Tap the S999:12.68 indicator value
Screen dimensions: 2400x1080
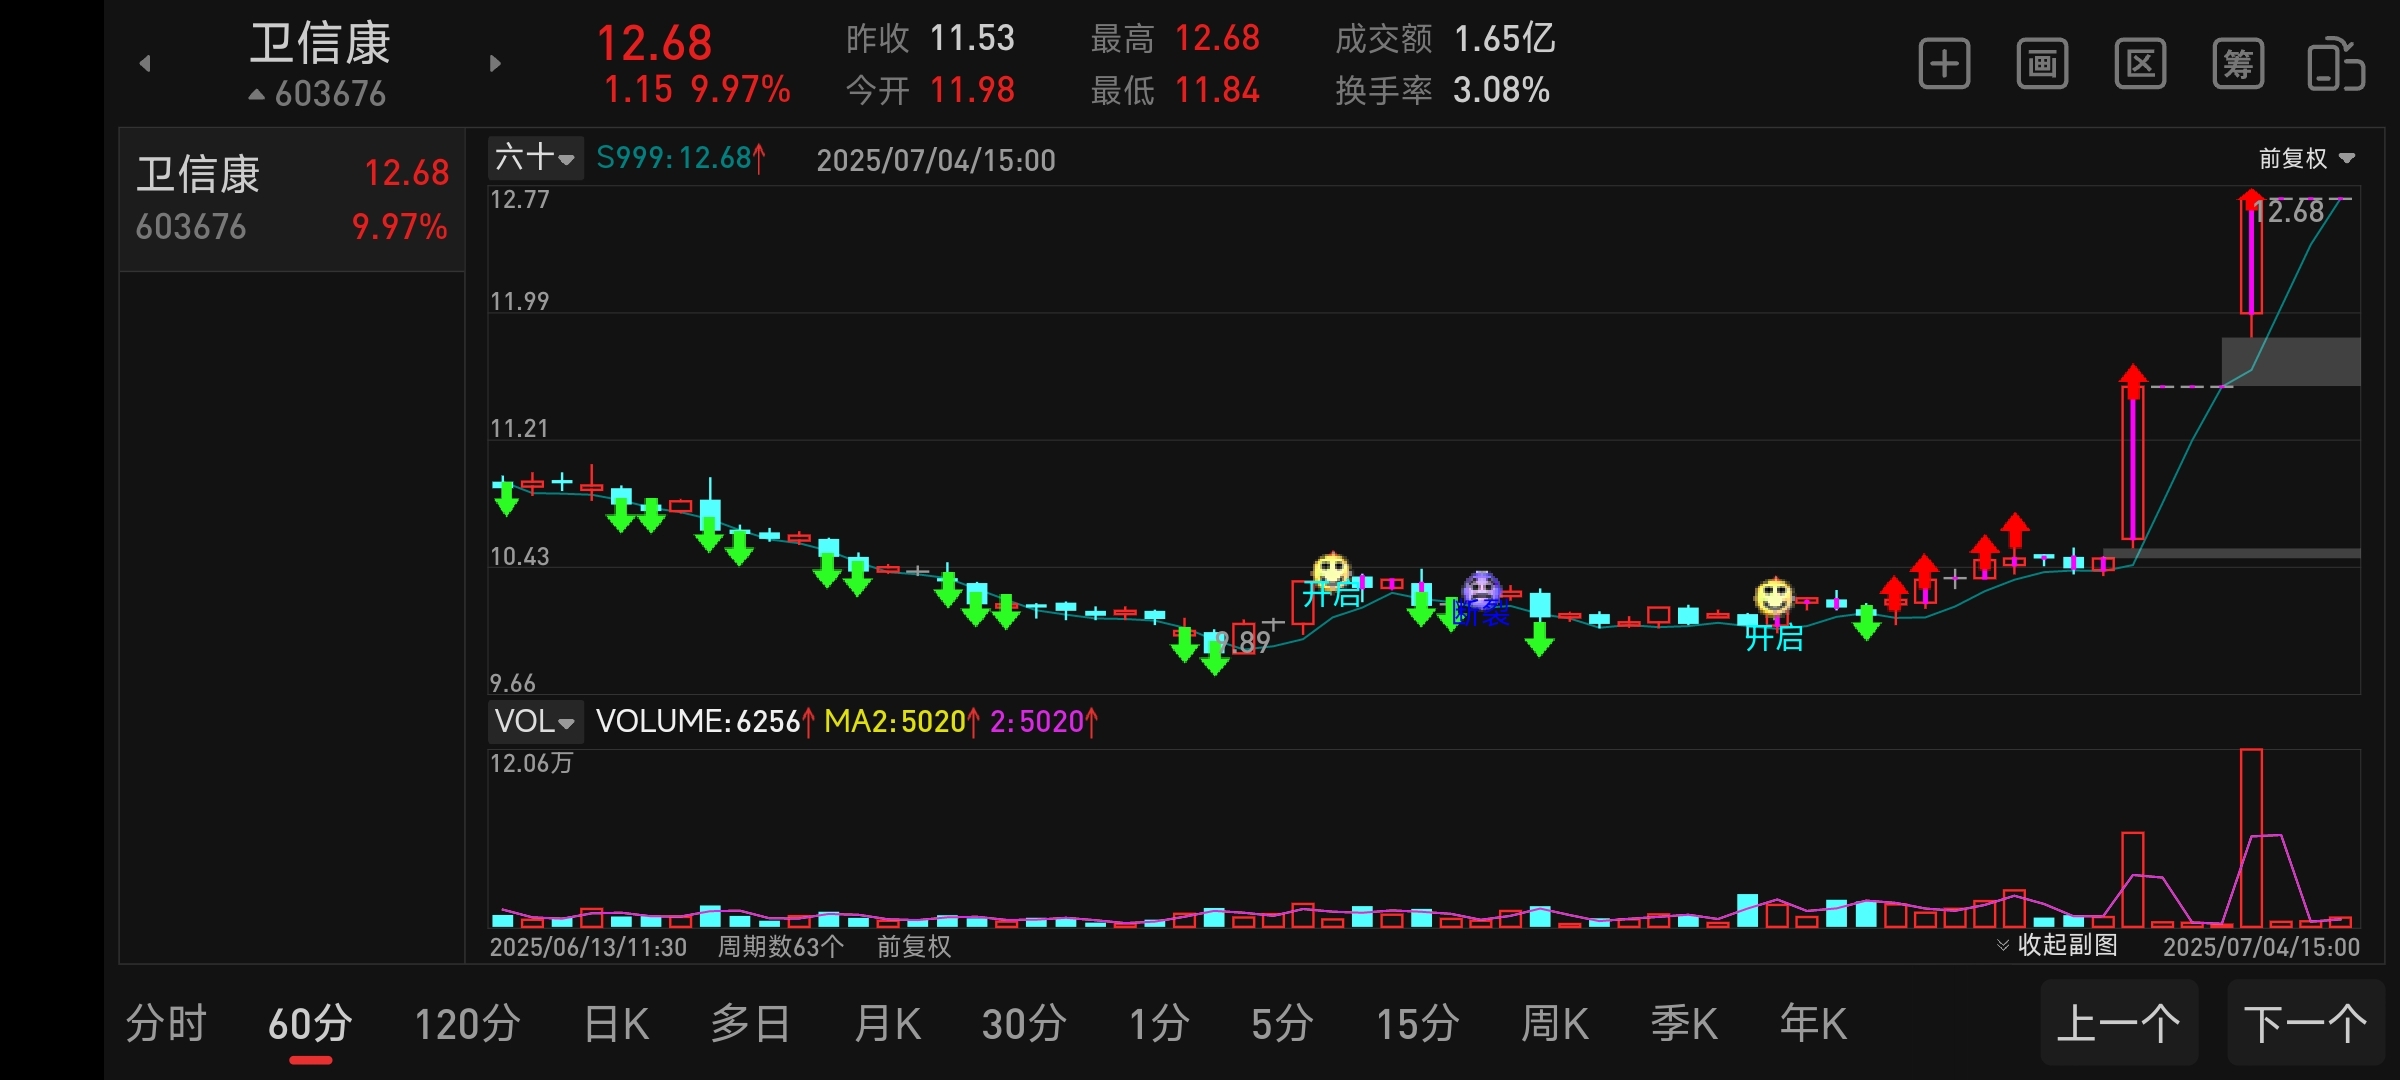tap(682, 158)
